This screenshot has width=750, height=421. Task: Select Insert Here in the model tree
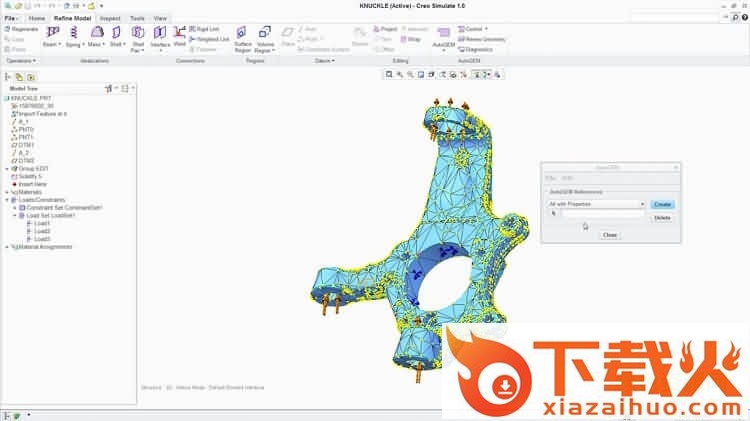32,184
